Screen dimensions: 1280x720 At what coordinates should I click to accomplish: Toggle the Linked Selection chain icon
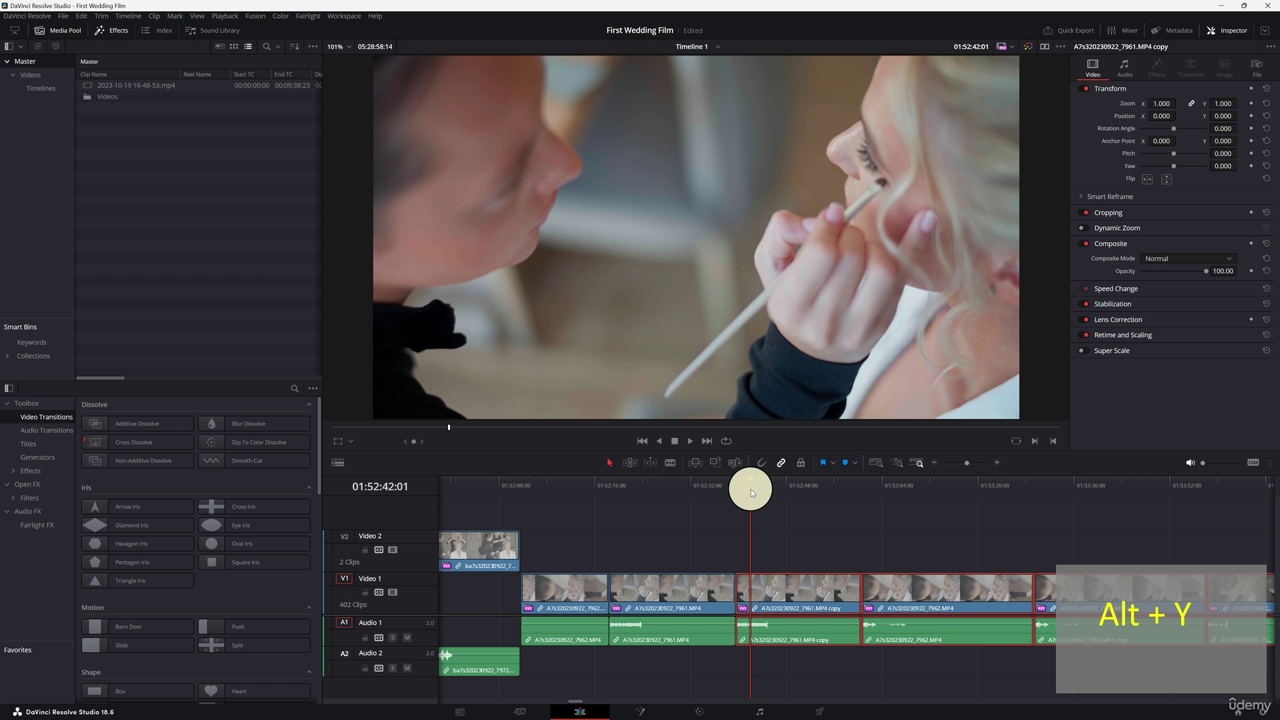click(781, 463)
